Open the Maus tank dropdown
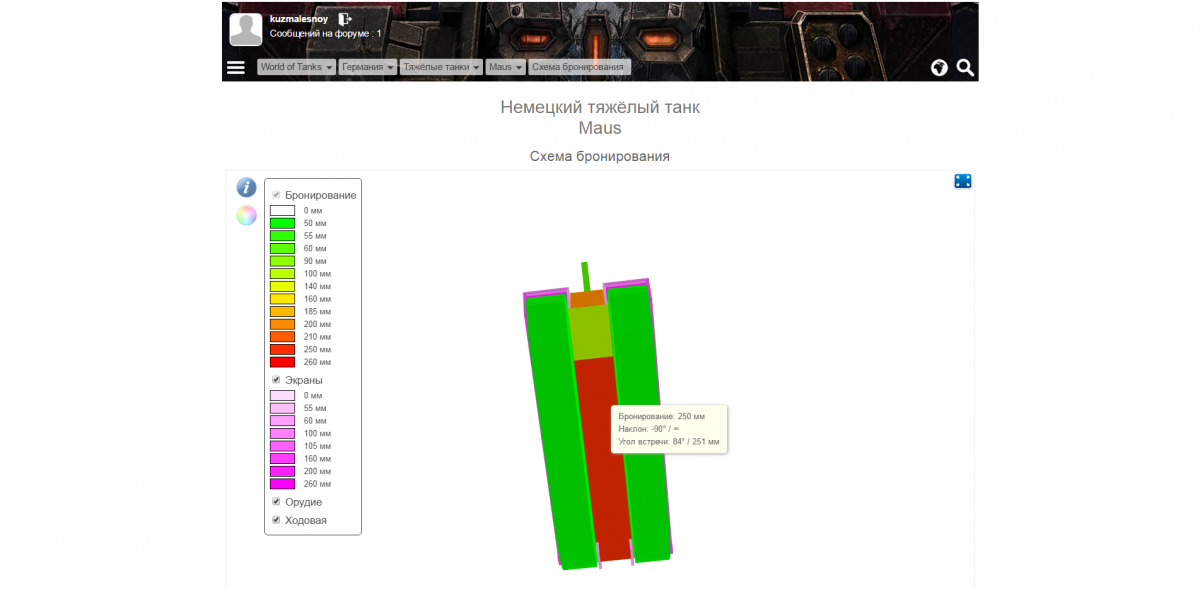1200x589 pixels. pyautogui.click(x=506, y=67)
